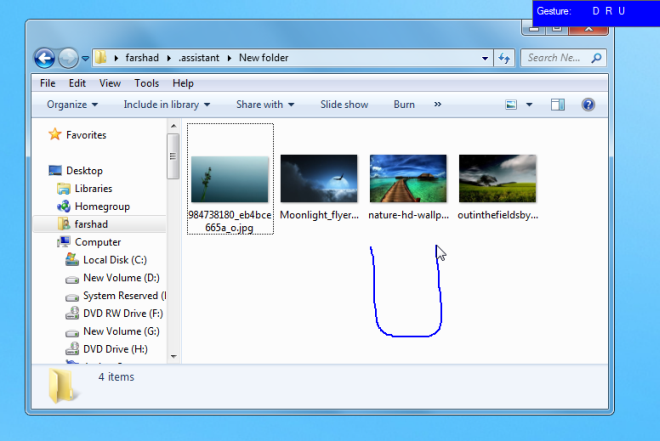The height and width of the screenshot is (441, 660).
Task: Click the Slide show button
Action: [344, 104]
